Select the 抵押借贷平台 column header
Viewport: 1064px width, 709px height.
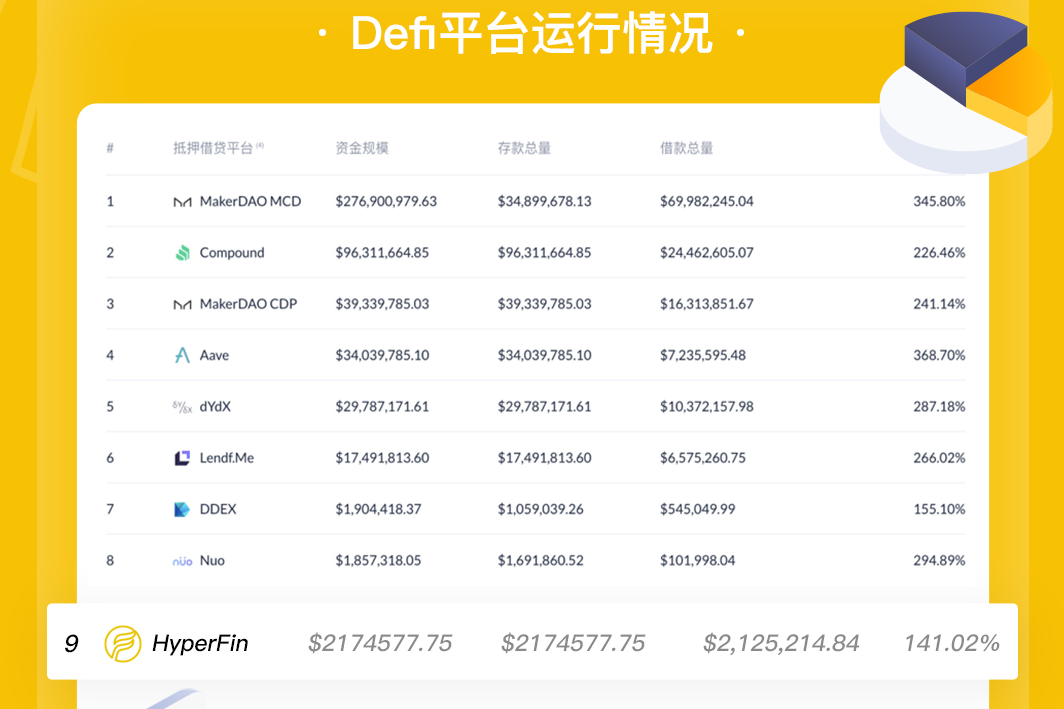[x=218, y=148]
